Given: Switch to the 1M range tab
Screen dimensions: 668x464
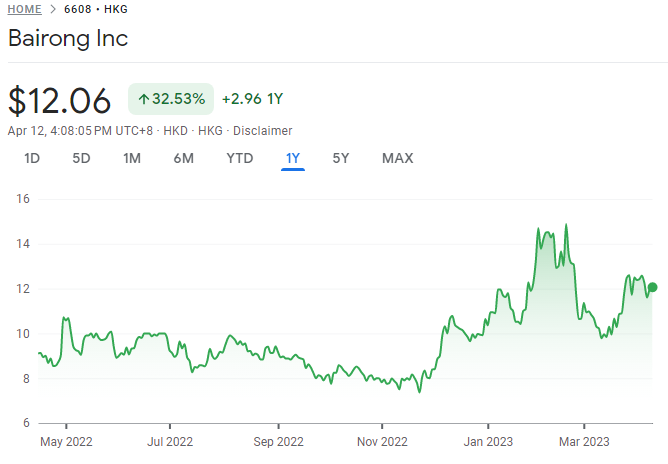Looking at the screenshot, I should tap(132, 158).
